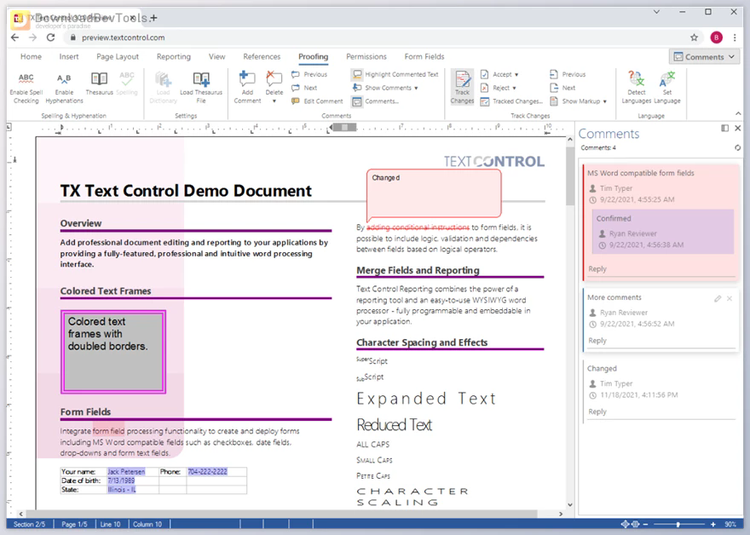
Task: Go to Previous tracked change
Action: (x=568, y=75)
